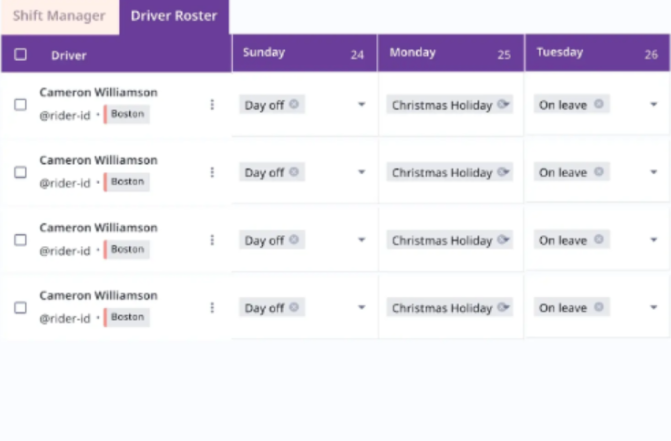Viewport: 671px width, 441px height.
Task: Open the third driver's three-dot options menu
Action: click(212, 240)
